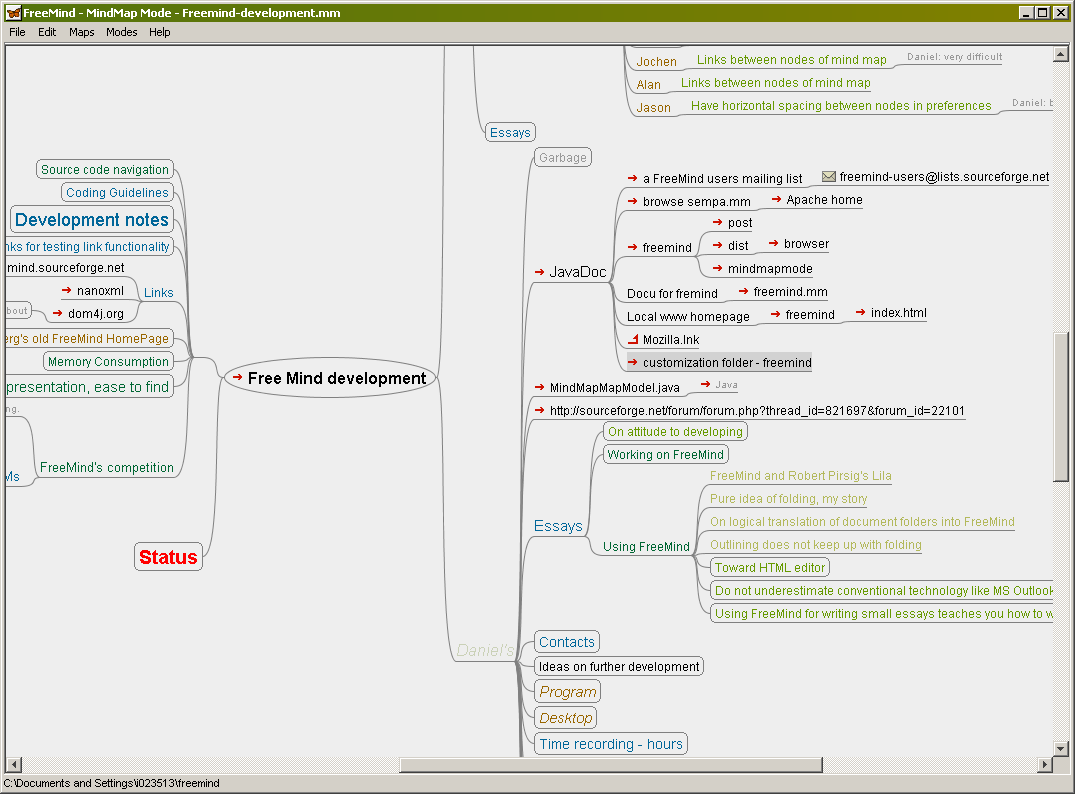This screenshot has height=794, width=1075.
Task: Click the horizontal scrollbar right arrow
Action: pos(1045,765)
